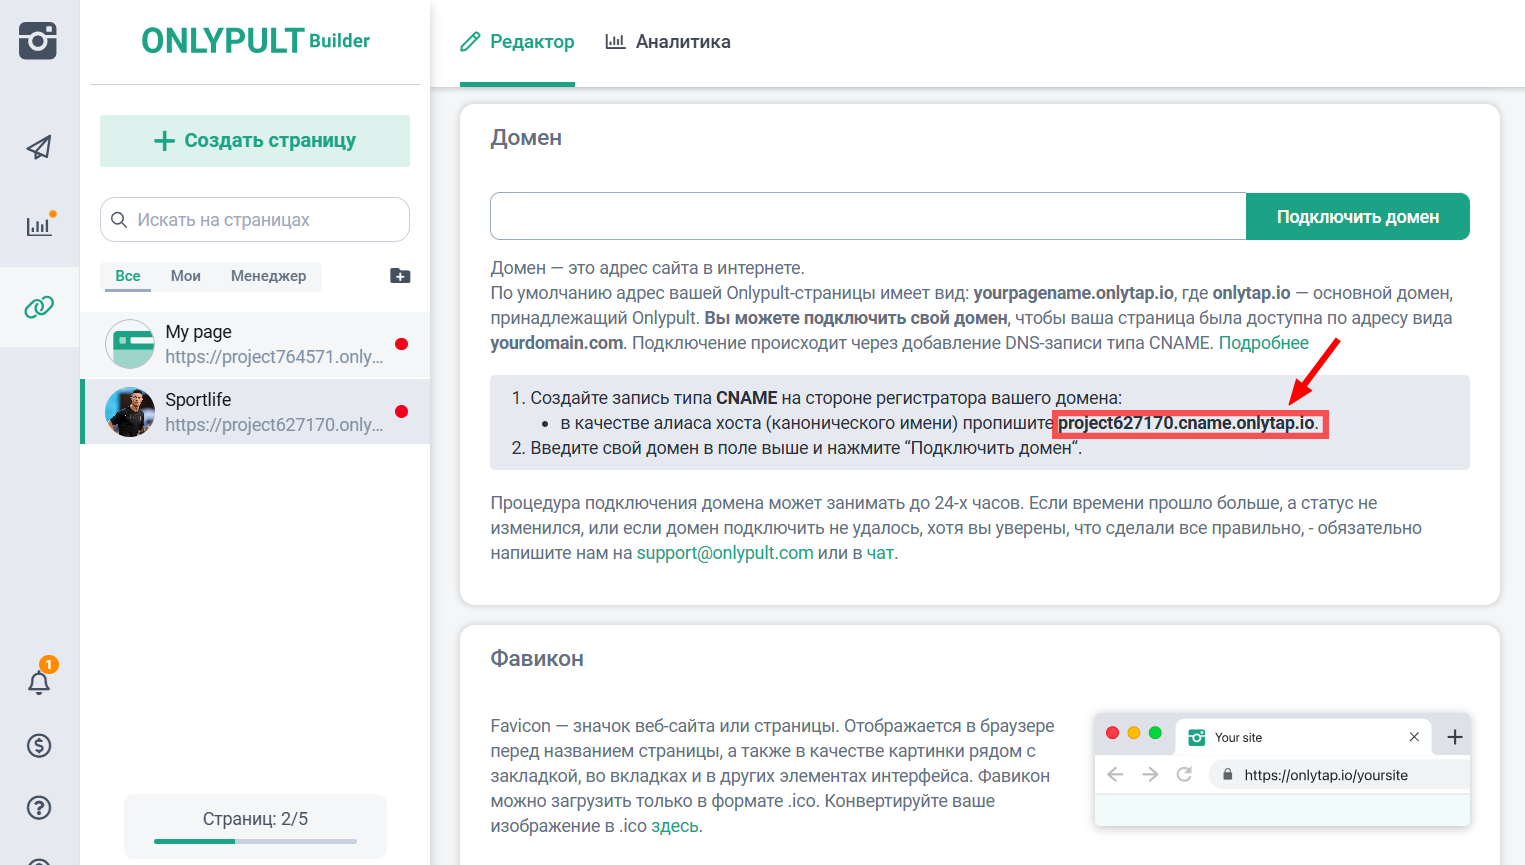Click the Onlypult camera logo icon

coord(38,40)
